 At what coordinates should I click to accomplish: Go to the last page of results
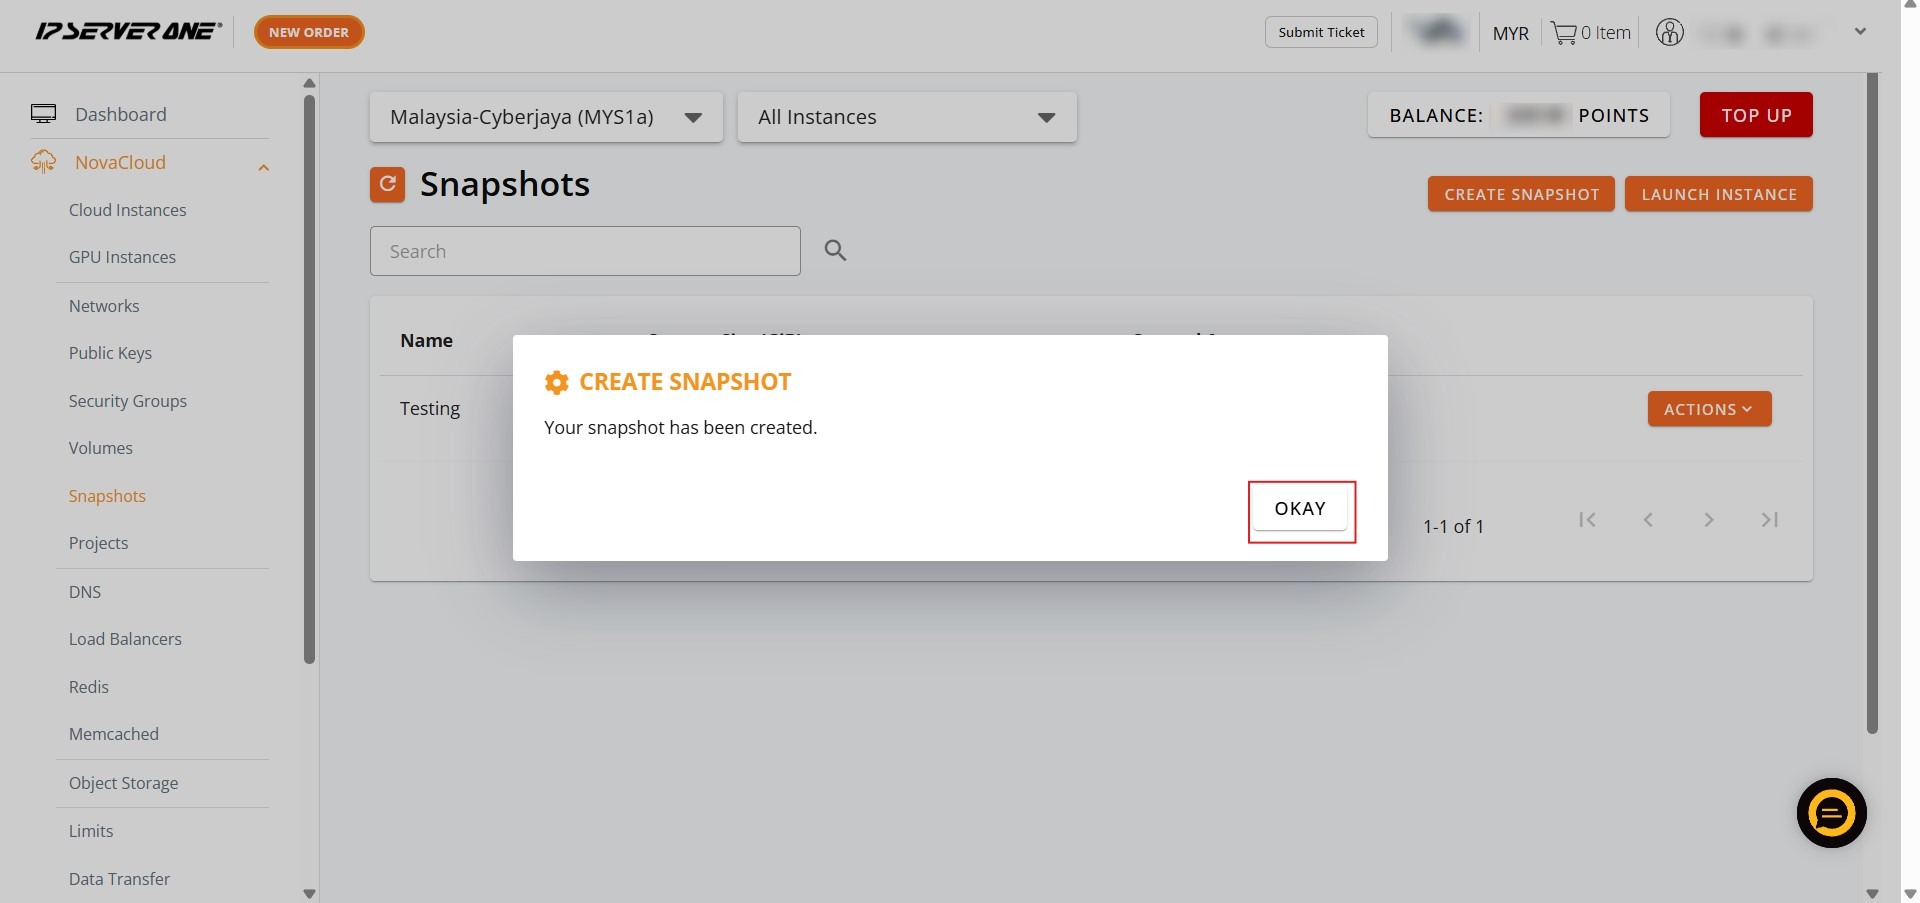1769,520
